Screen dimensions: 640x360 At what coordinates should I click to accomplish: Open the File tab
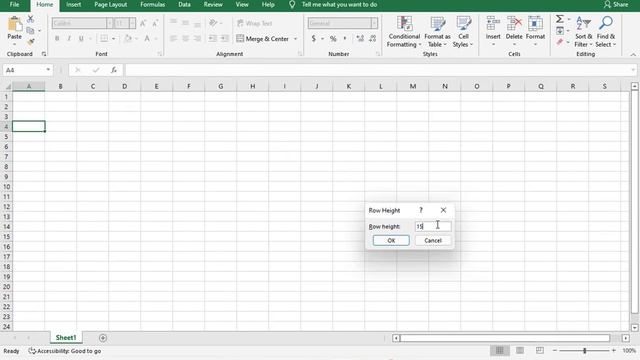point(14,4)
